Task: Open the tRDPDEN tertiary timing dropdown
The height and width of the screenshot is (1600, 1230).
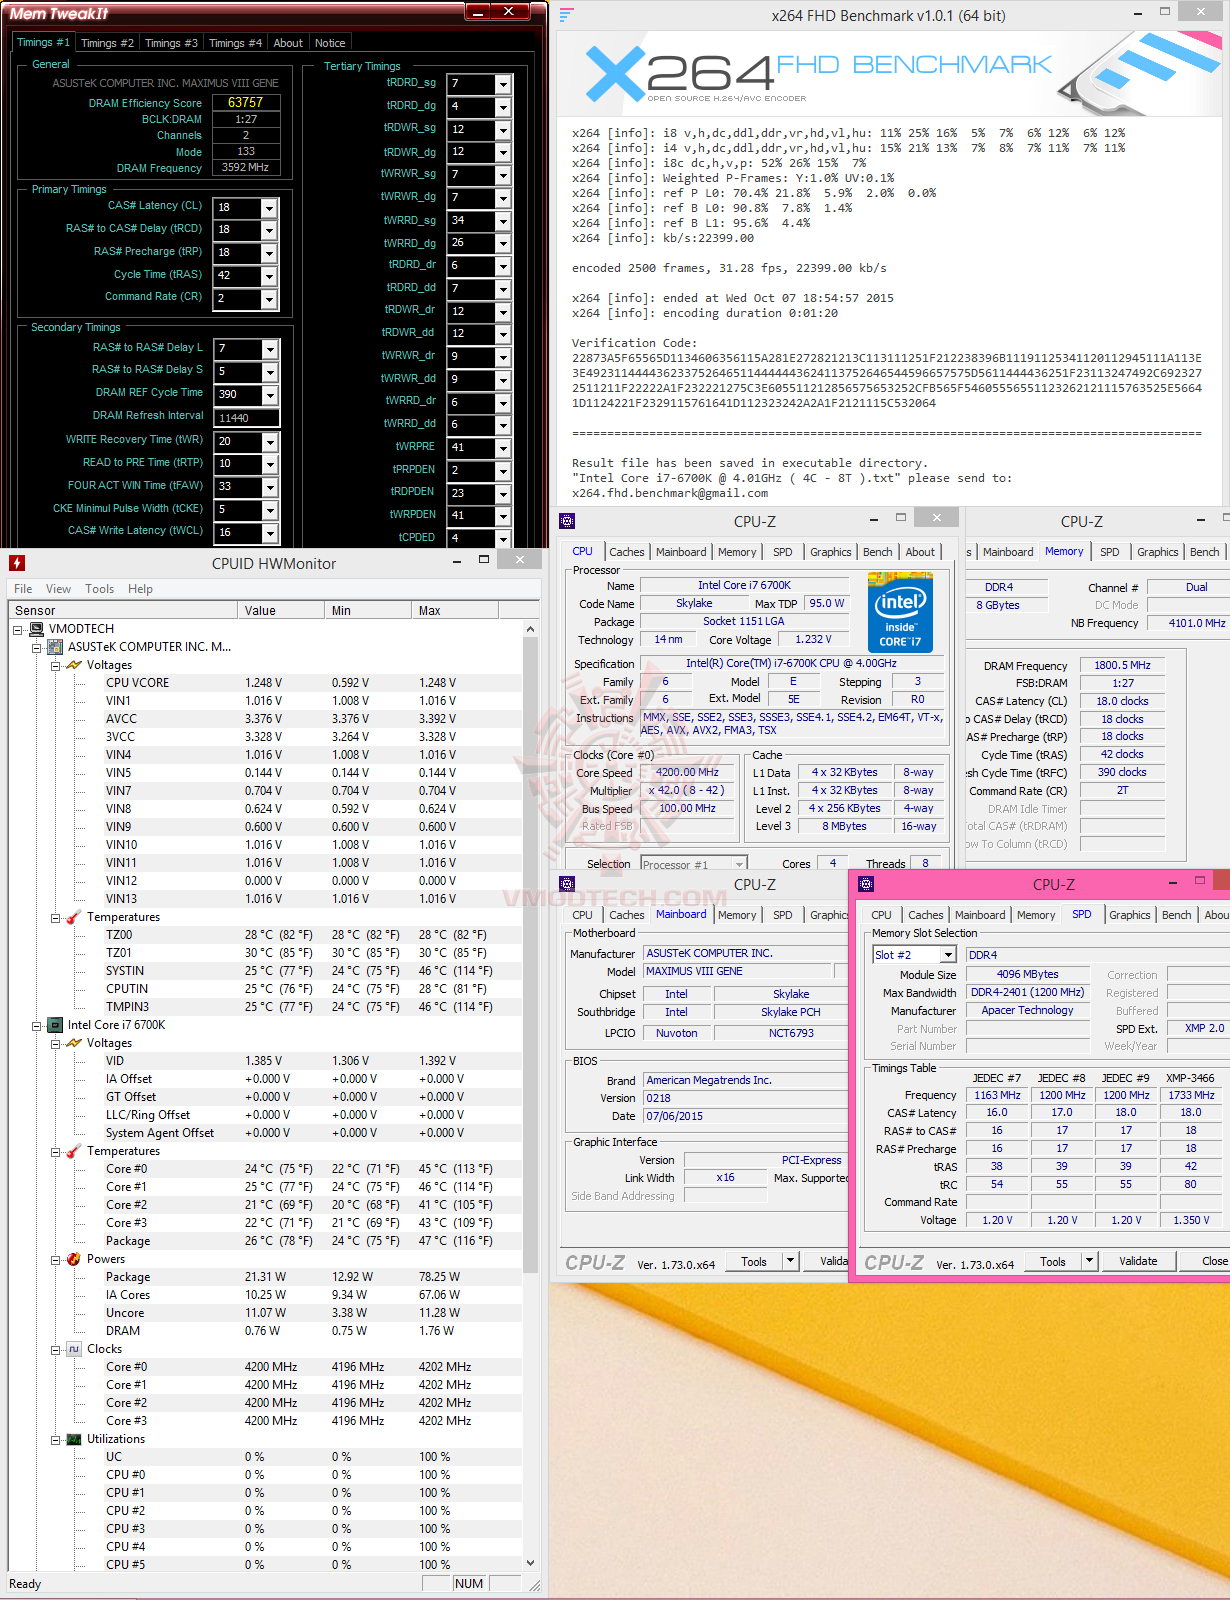Action: [x=503, y=493]
